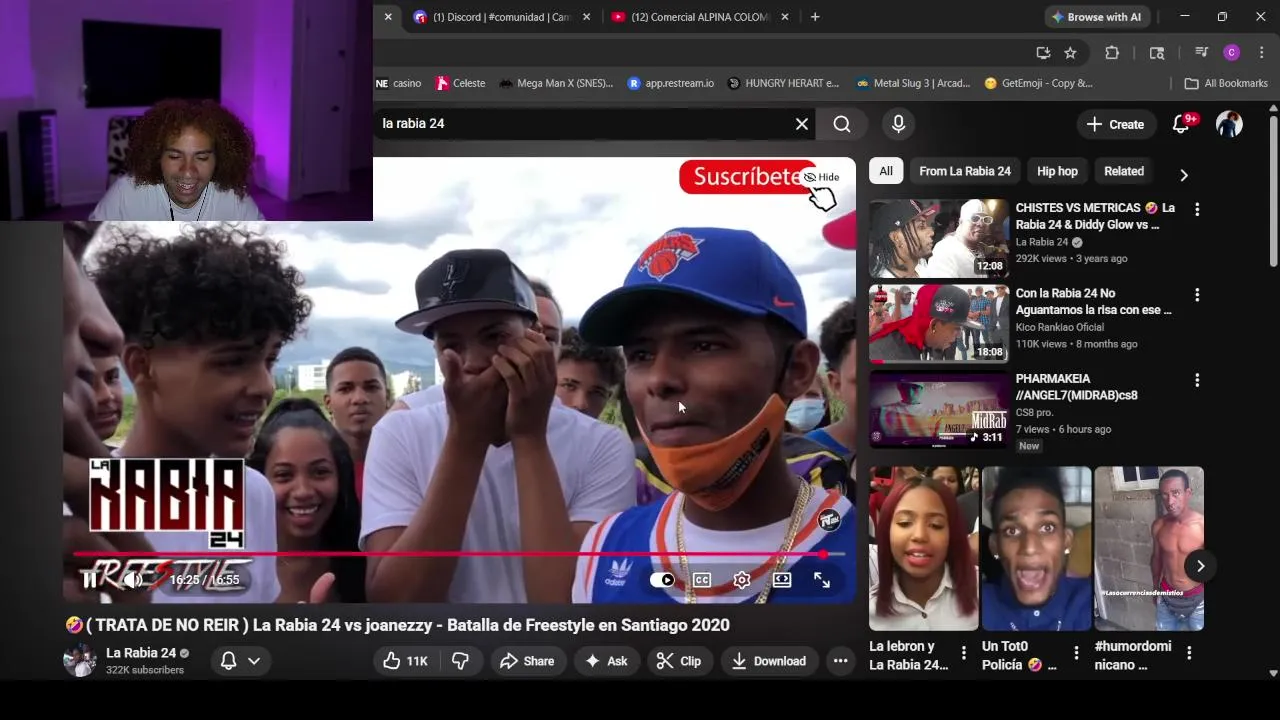Viewport: 1280px width, 720px height.
Task: Like the video showing 11K likes
Action: [x=405, y=661]
